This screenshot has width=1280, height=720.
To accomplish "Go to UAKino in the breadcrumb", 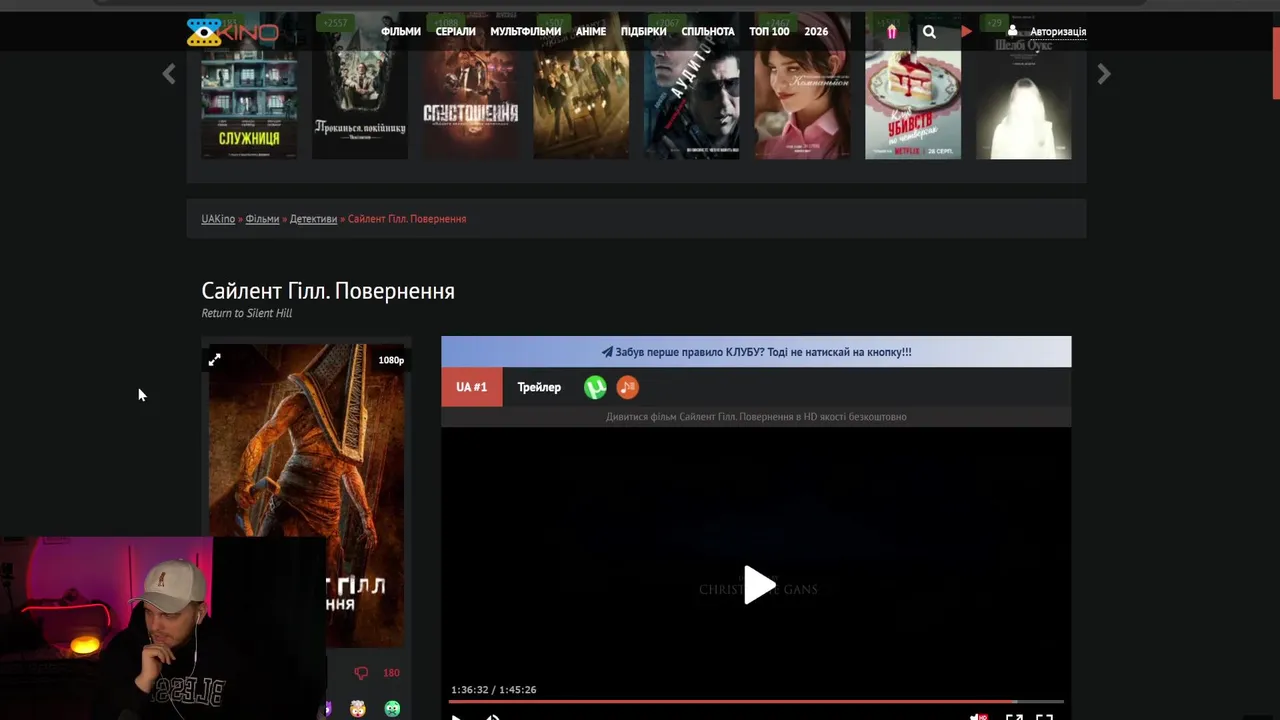I will pyautogui.click(x=218, y=219).
